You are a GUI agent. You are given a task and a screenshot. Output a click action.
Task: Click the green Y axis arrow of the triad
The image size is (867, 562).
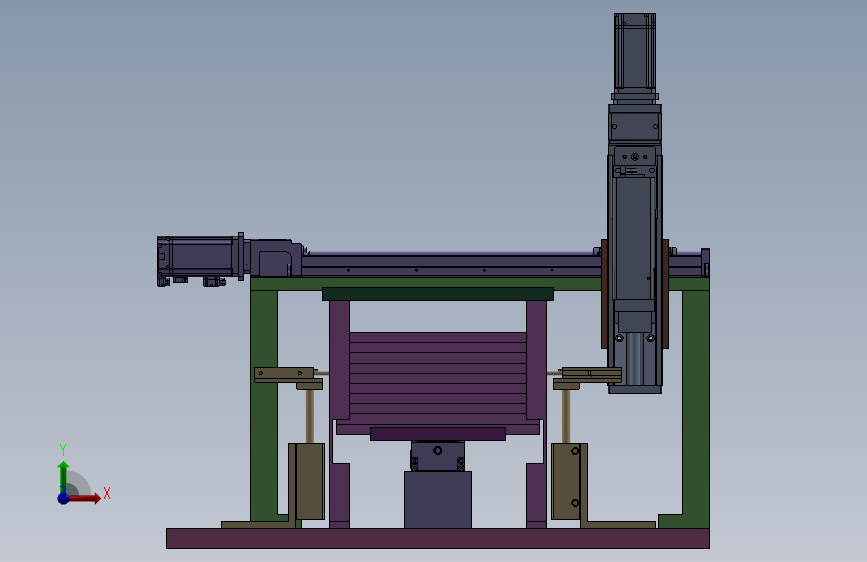coord(63,477)
